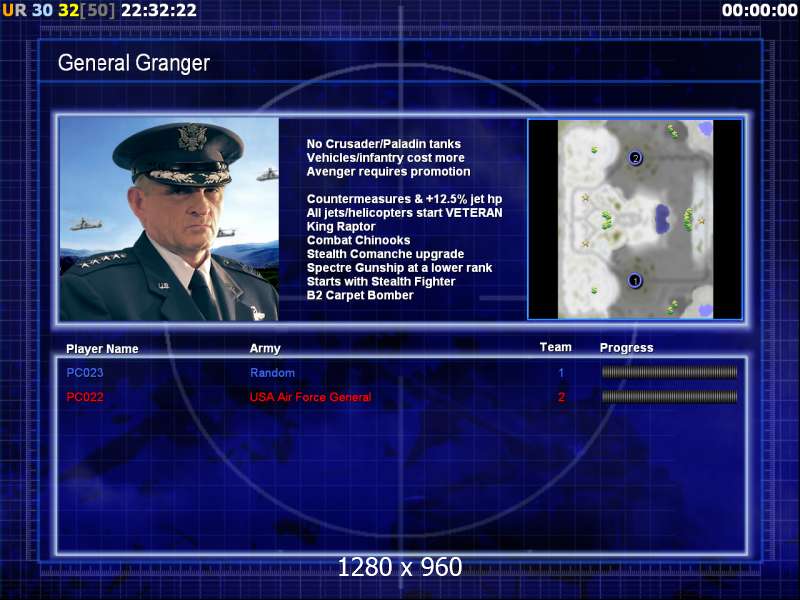The image size is (800, 600).
Task: Click the King Raptor trait line
Action: pyautogui.click(x=341, y=227)
